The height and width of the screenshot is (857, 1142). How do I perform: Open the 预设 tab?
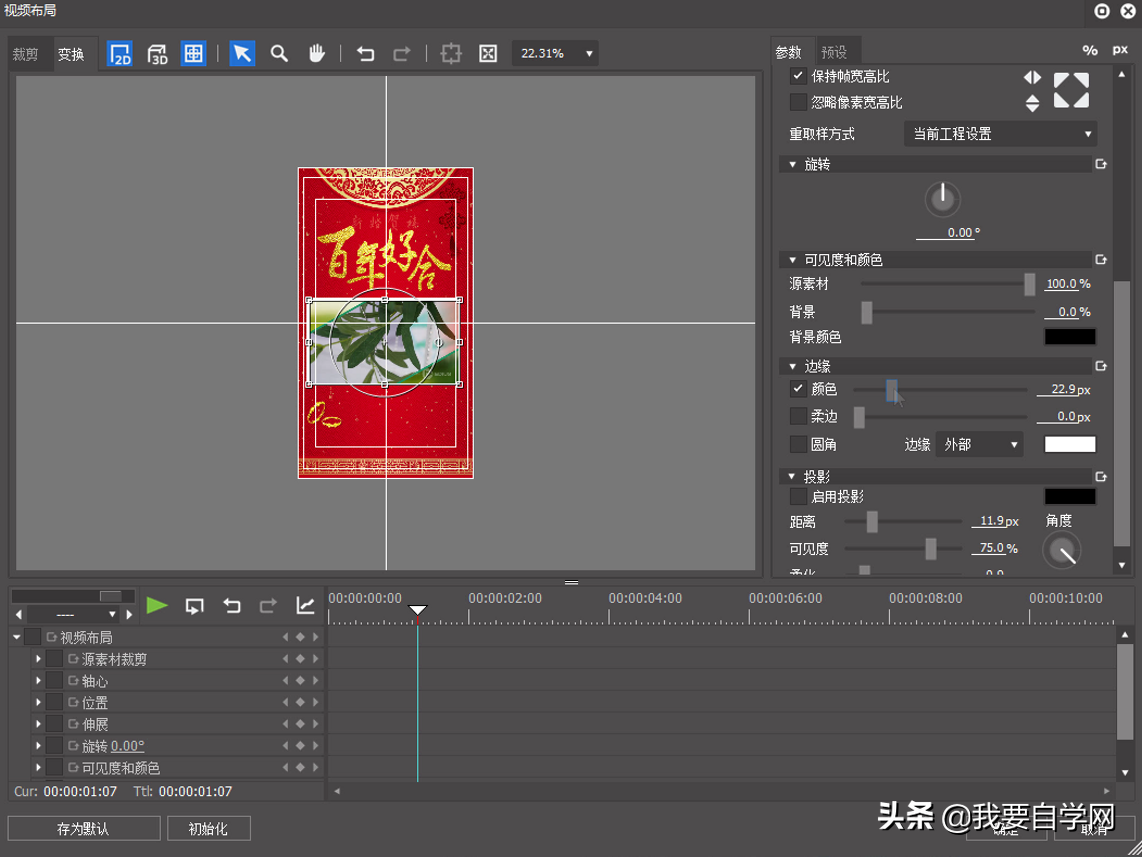[835, 52]
